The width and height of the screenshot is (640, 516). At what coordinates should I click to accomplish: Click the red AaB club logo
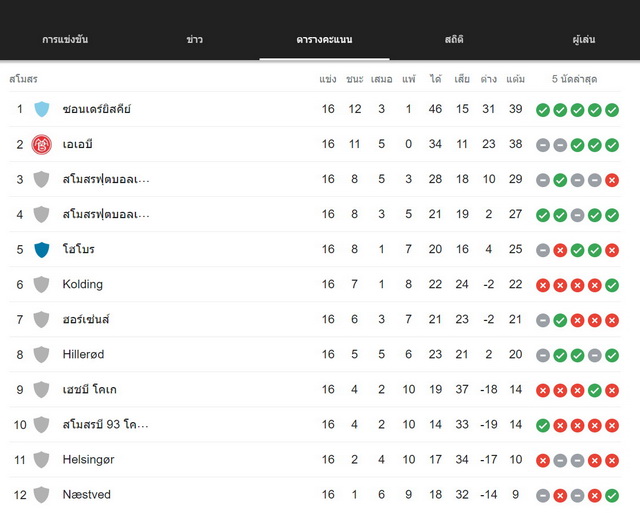click(42, 144)
